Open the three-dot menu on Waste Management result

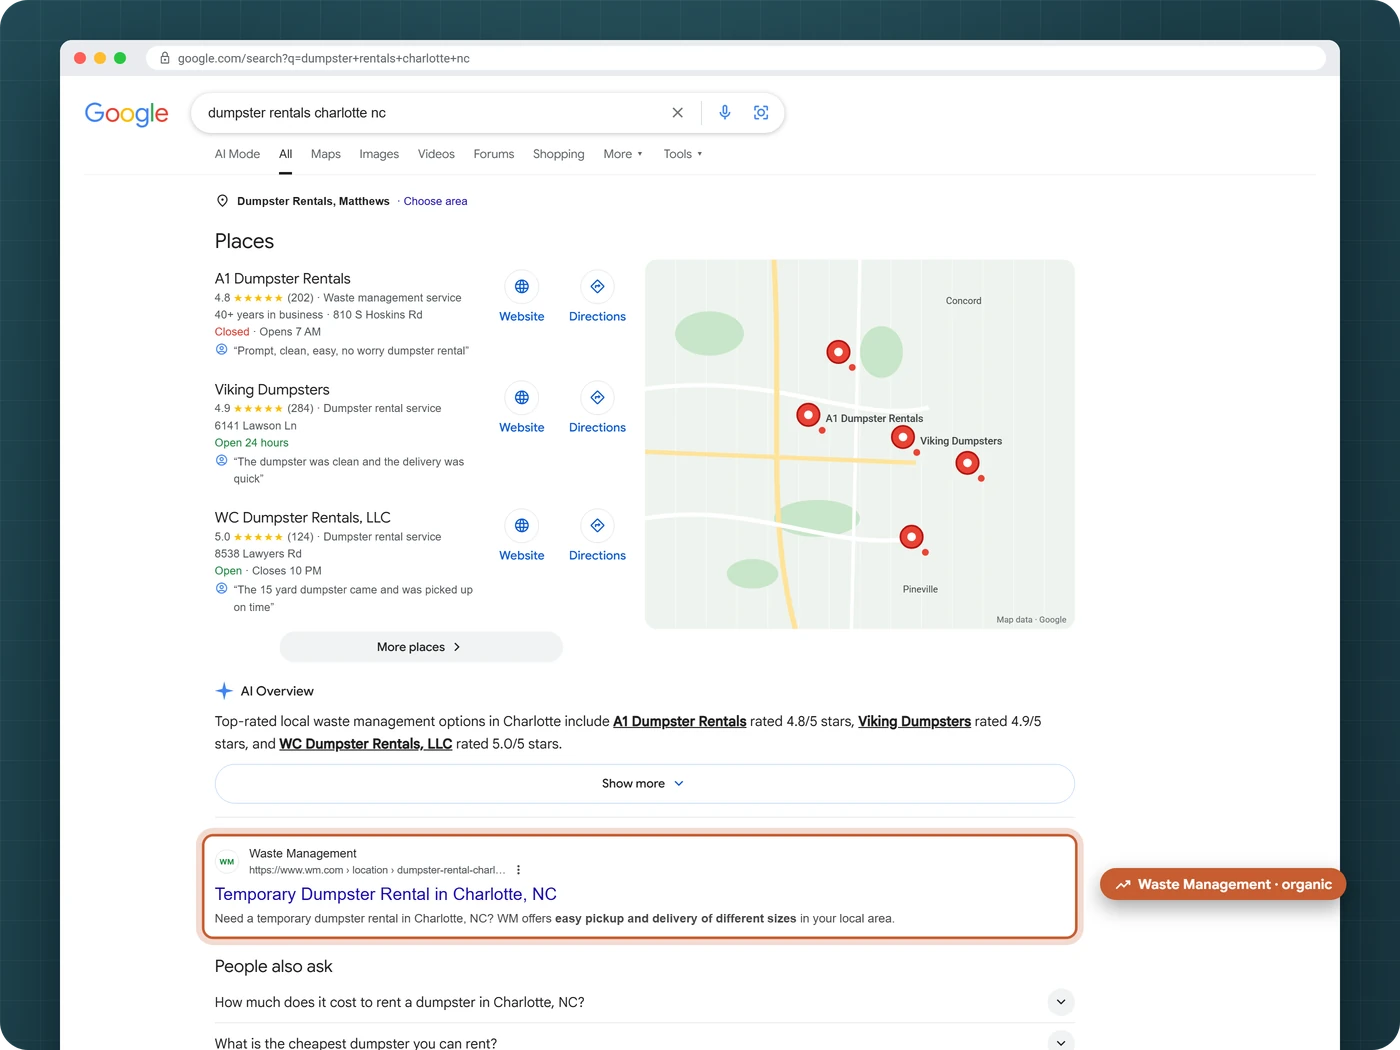coord(518,870)
